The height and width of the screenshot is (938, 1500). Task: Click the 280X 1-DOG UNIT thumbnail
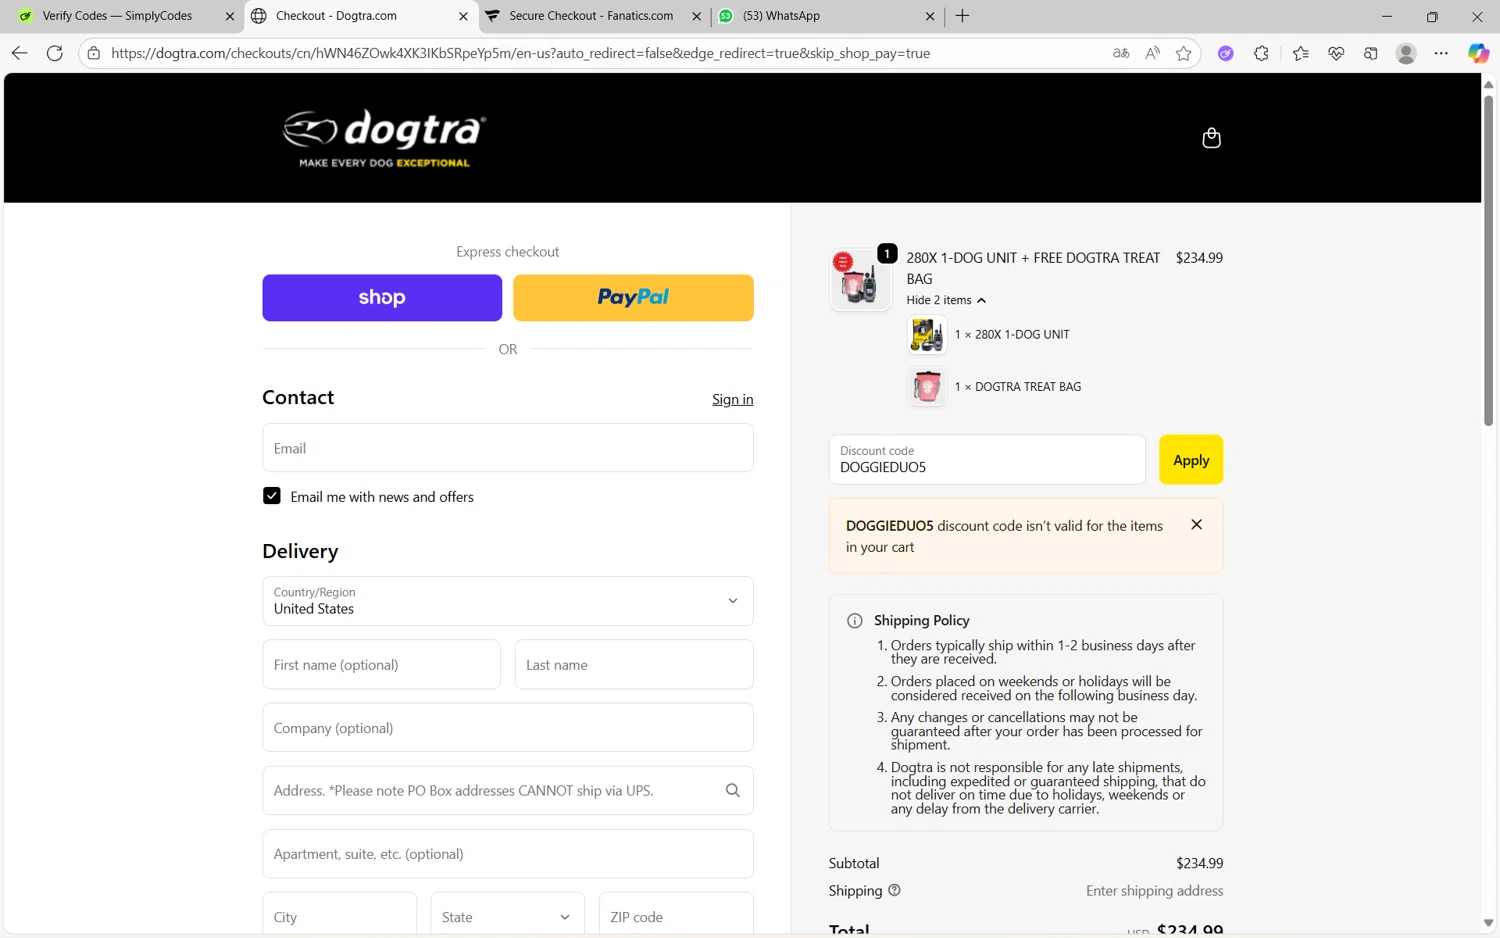(x=926, y=335)
